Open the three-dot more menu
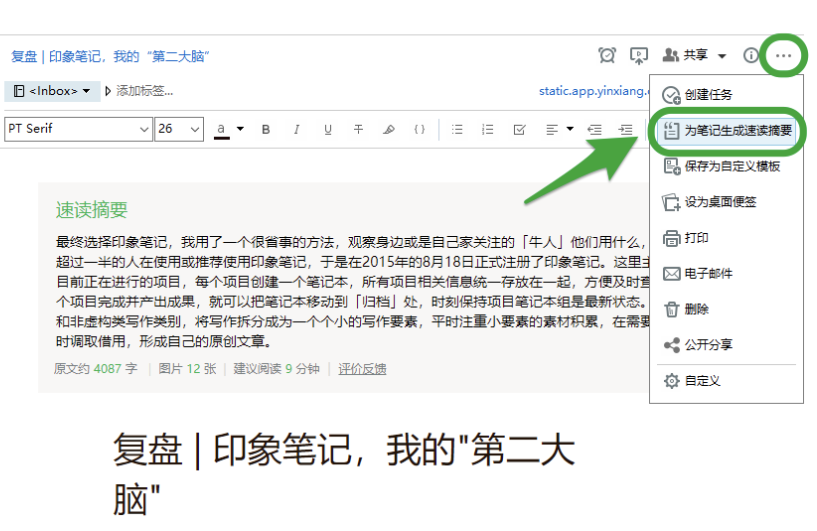The image size is (817, 531). click(783, 55)
